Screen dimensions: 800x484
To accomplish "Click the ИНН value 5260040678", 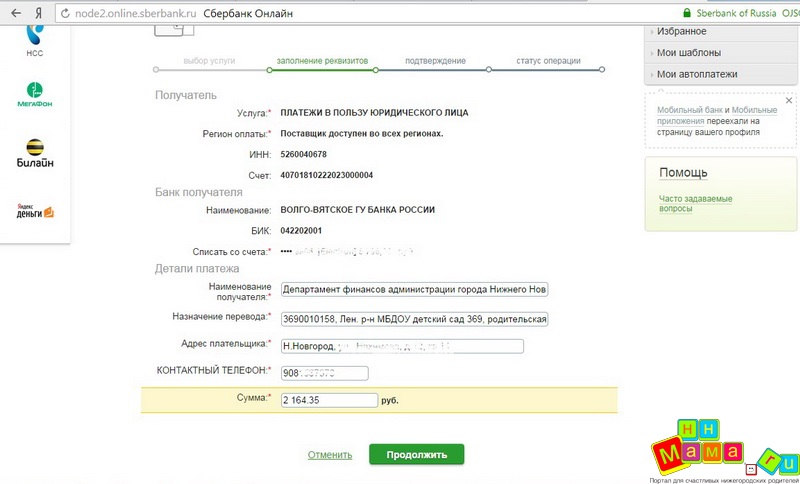I will tap(304, 154).
